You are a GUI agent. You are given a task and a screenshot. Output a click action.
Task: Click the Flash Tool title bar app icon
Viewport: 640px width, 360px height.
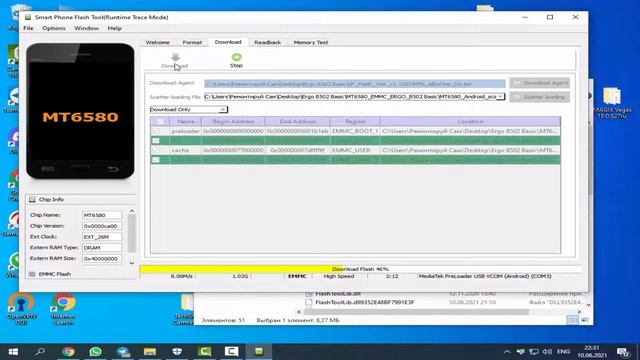pyautogui.click(x=28, y=17)
